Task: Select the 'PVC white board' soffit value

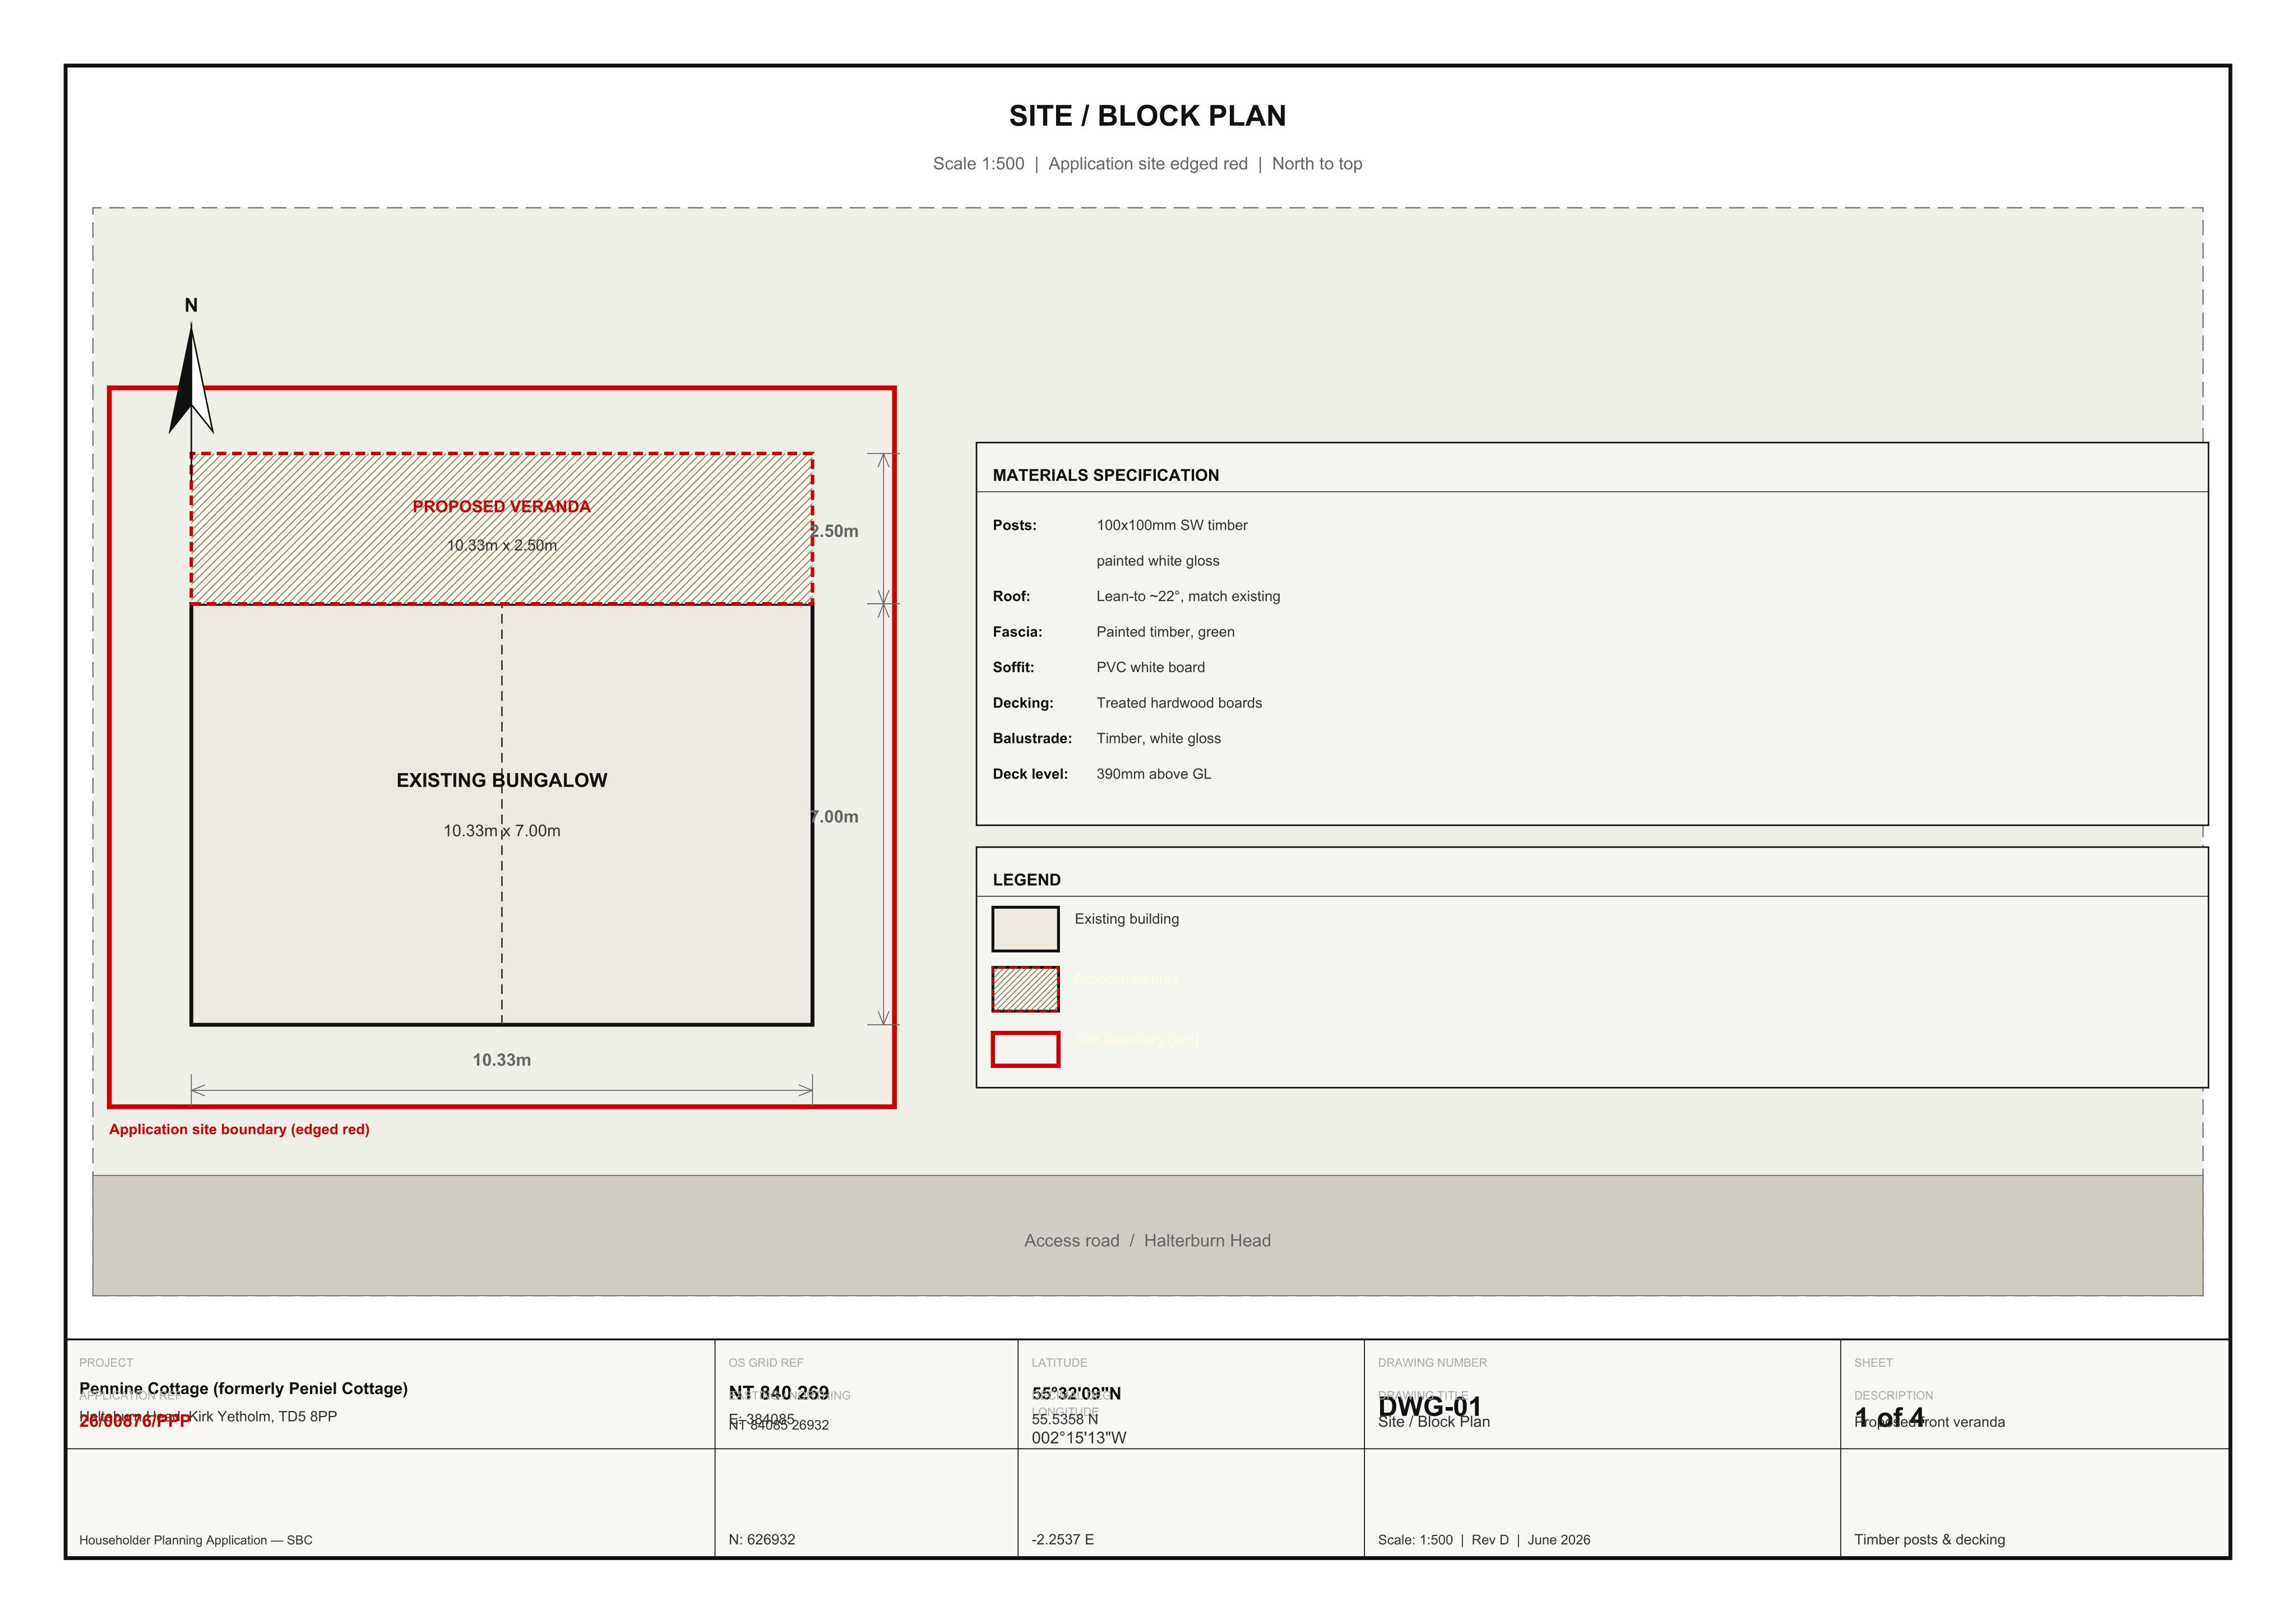Action: (1150, 667)
